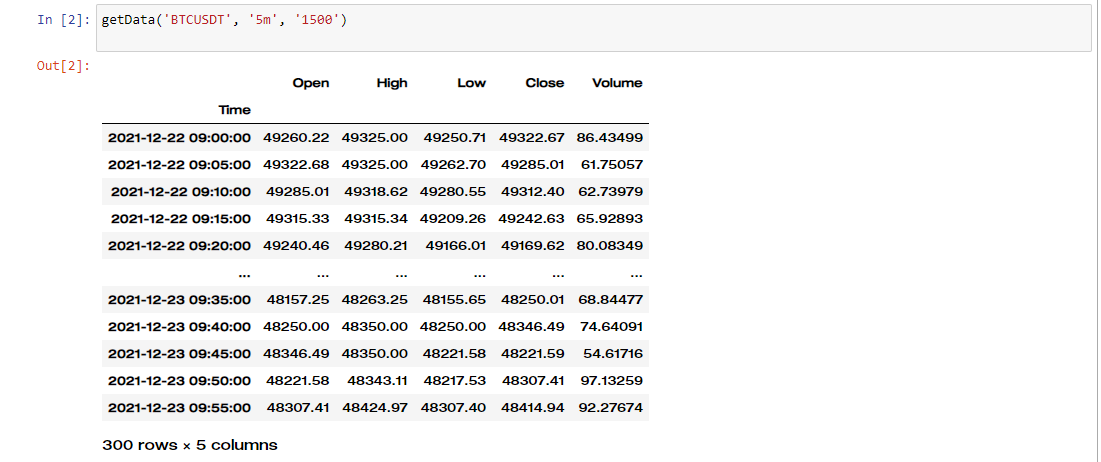Click Volume value 54.61716
Screen dimensions: 1101x462
(613, 354)
